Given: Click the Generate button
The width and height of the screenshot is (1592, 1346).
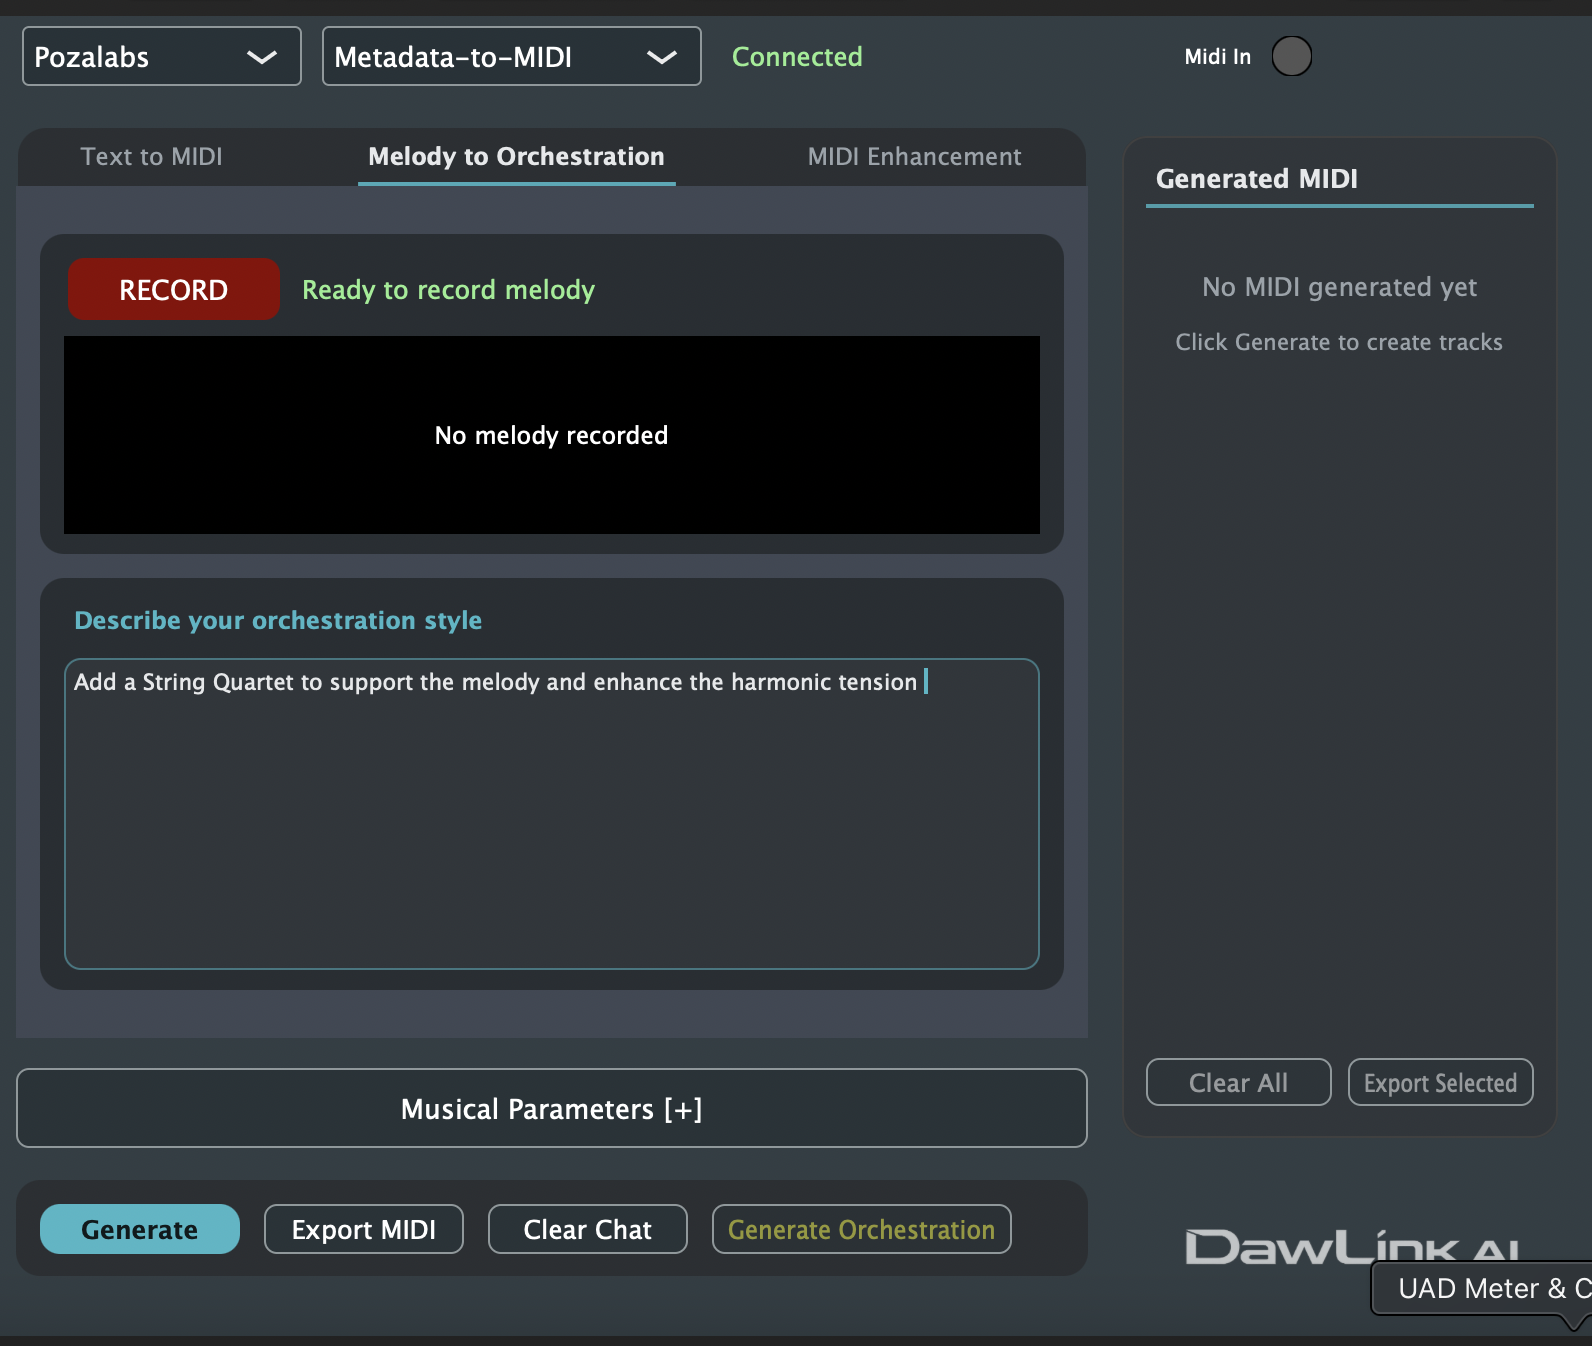Looking at the screenshot, I should [x=139, y=1229].
